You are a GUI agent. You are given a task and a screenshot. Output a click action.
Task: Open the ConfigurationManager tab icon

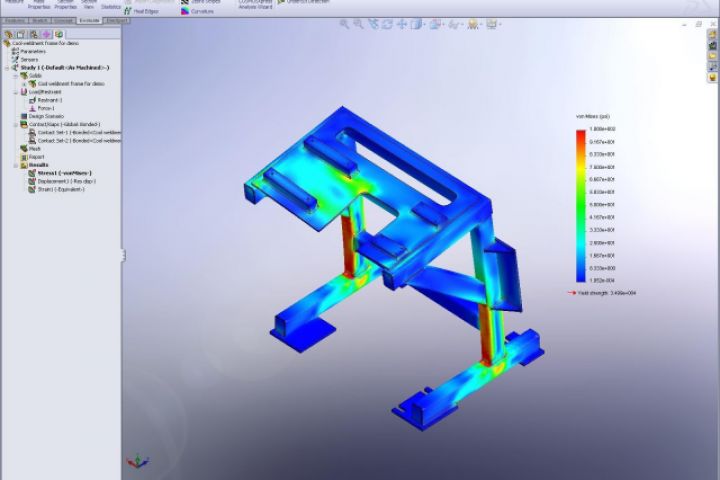pos(34,34)
